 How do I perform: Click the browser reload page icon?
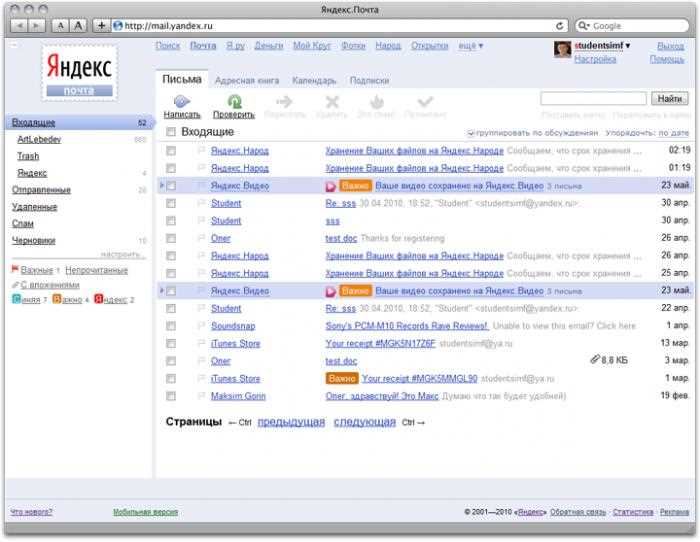pyautogui.click(x=560, y=25)
